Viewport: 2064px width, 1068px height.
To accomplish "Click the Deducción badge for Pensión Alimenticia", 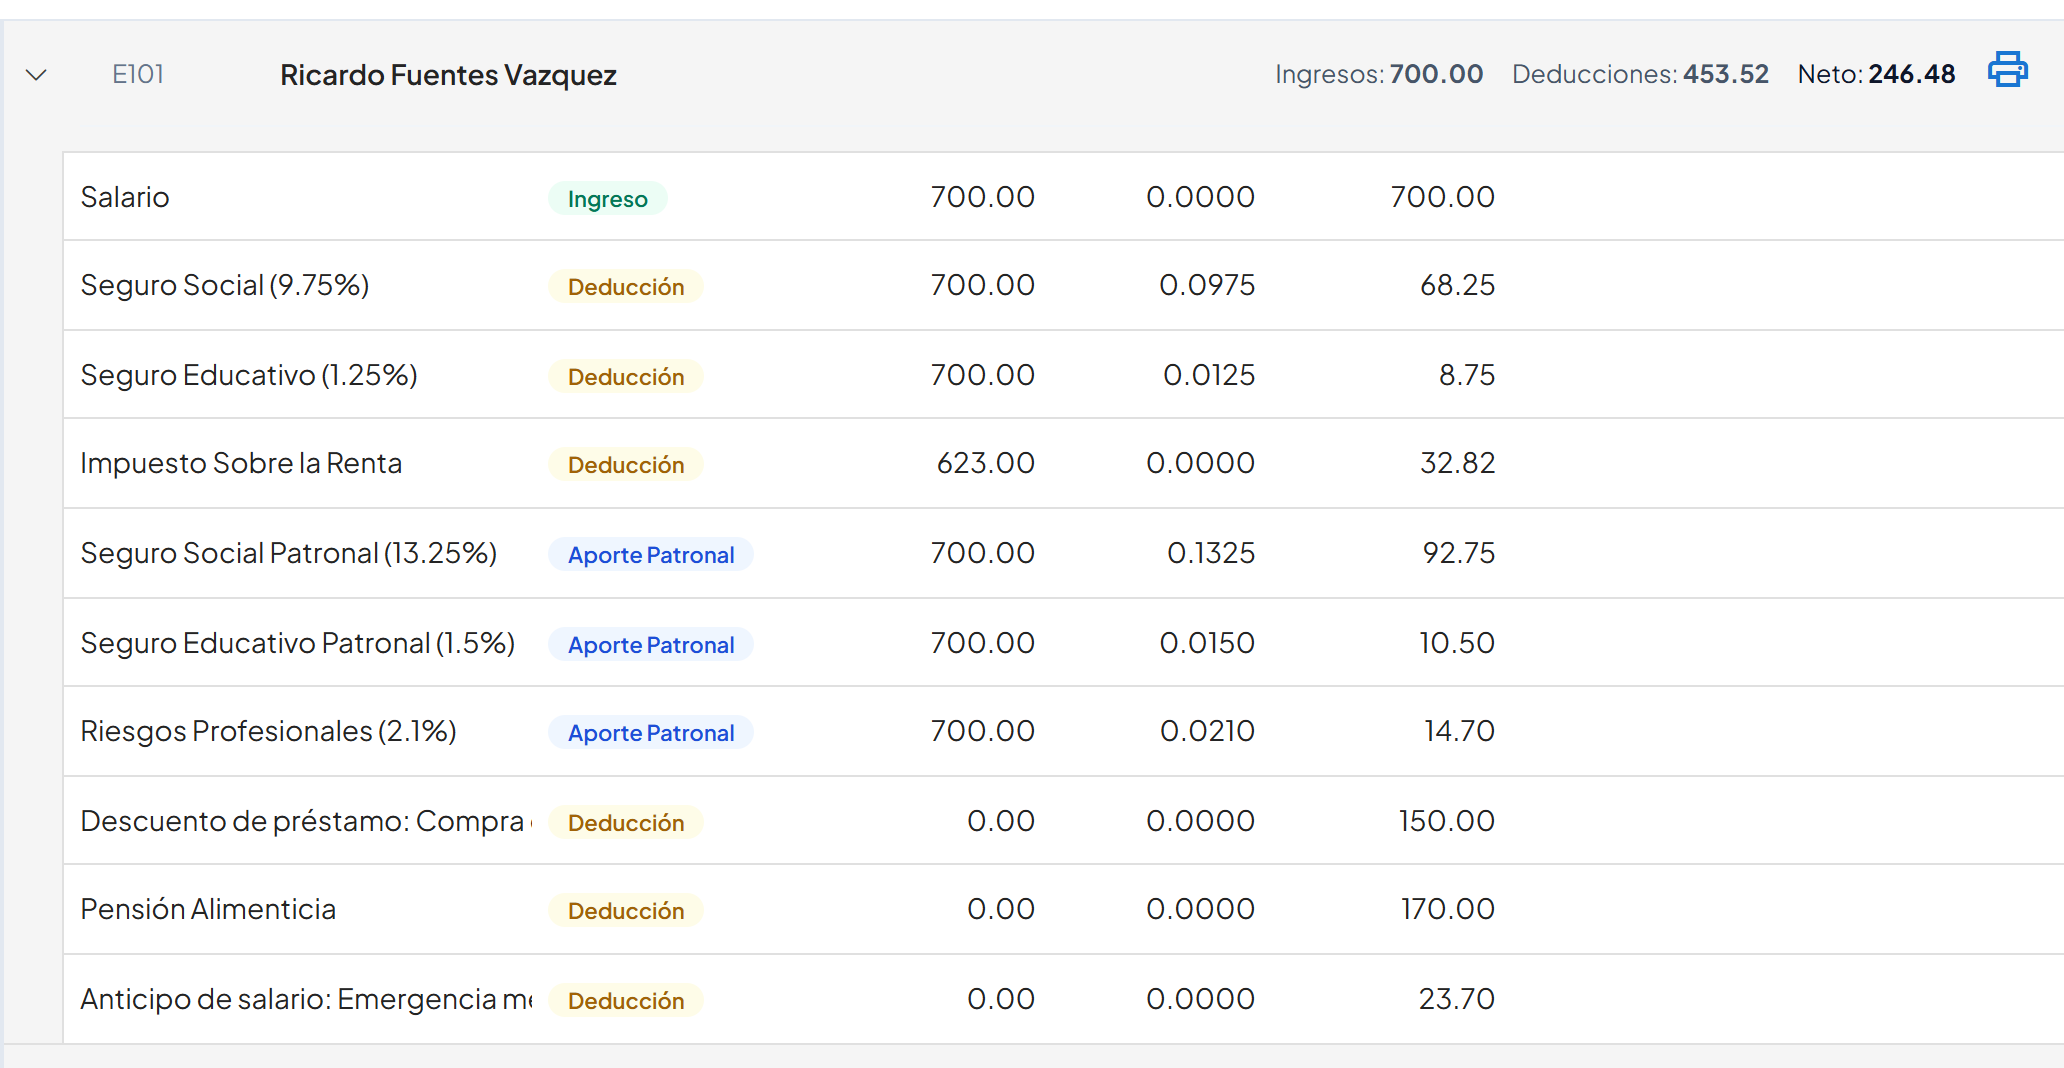I will tap(626, 911).
